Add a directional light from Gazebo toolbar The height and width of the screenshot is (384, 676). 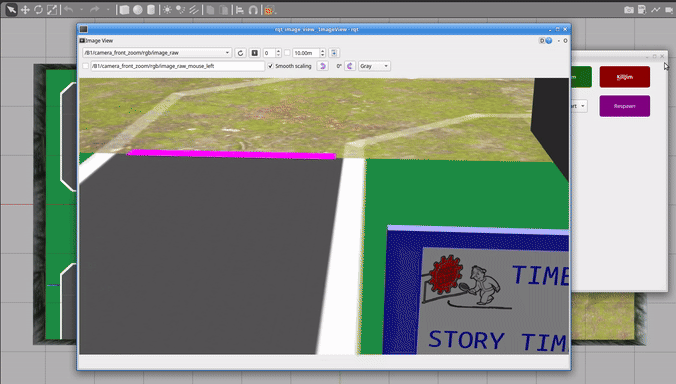click(x=194, y=9)
